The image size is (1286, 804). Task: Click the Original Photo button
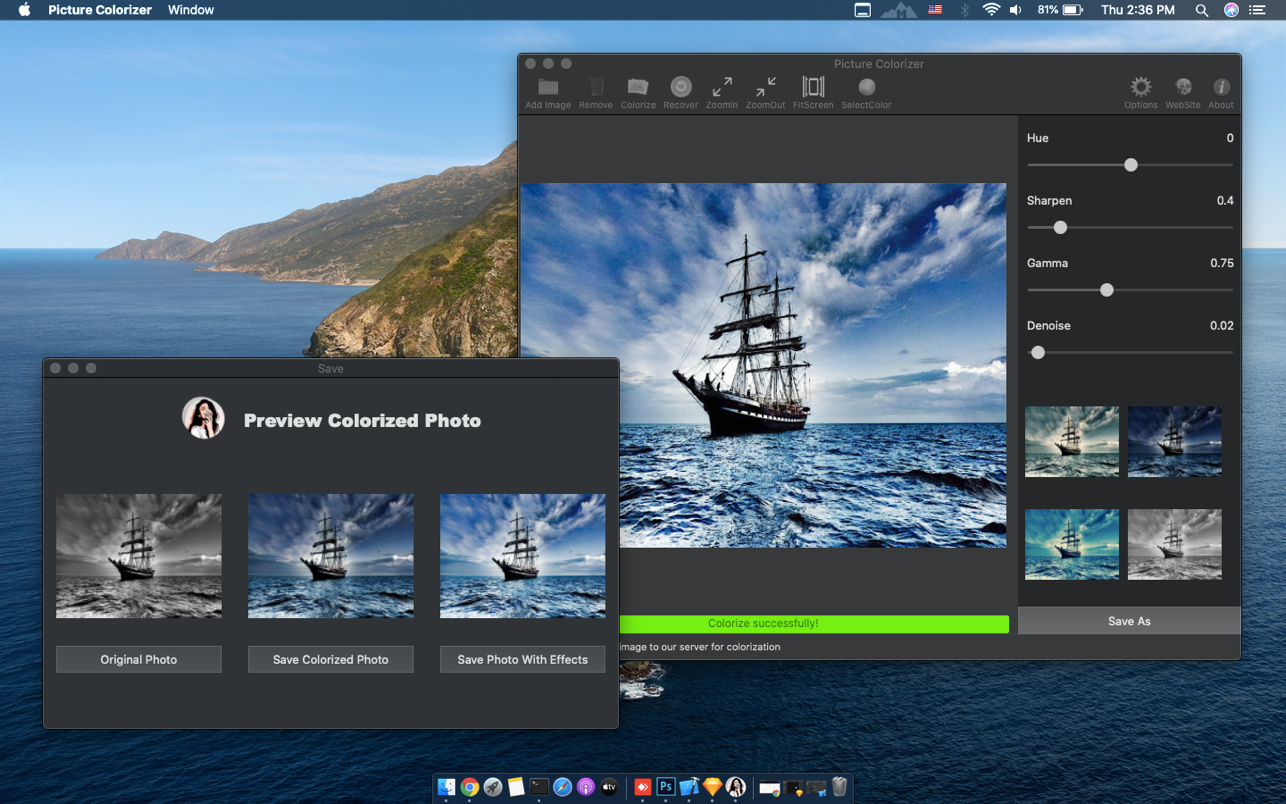point(139,659)
